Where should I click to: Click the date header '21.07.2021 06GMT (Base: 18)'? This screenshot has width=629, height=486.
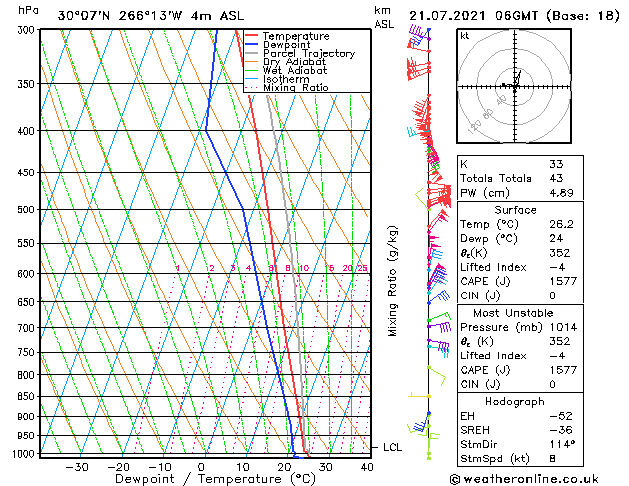pos(514,16)
